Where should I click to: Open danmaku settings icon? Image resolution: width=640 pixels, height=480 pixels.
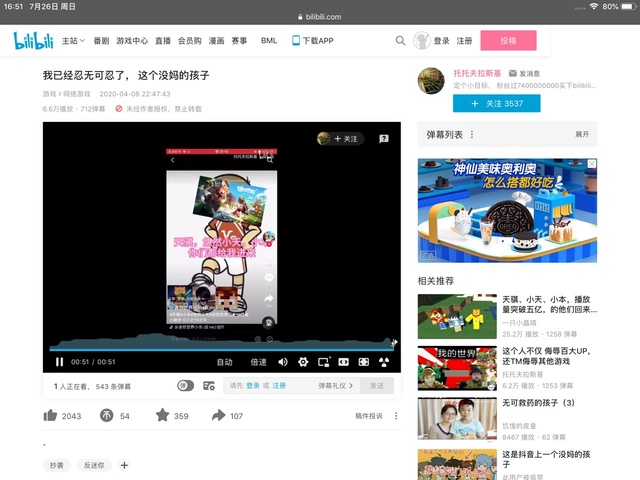(209, 385)
